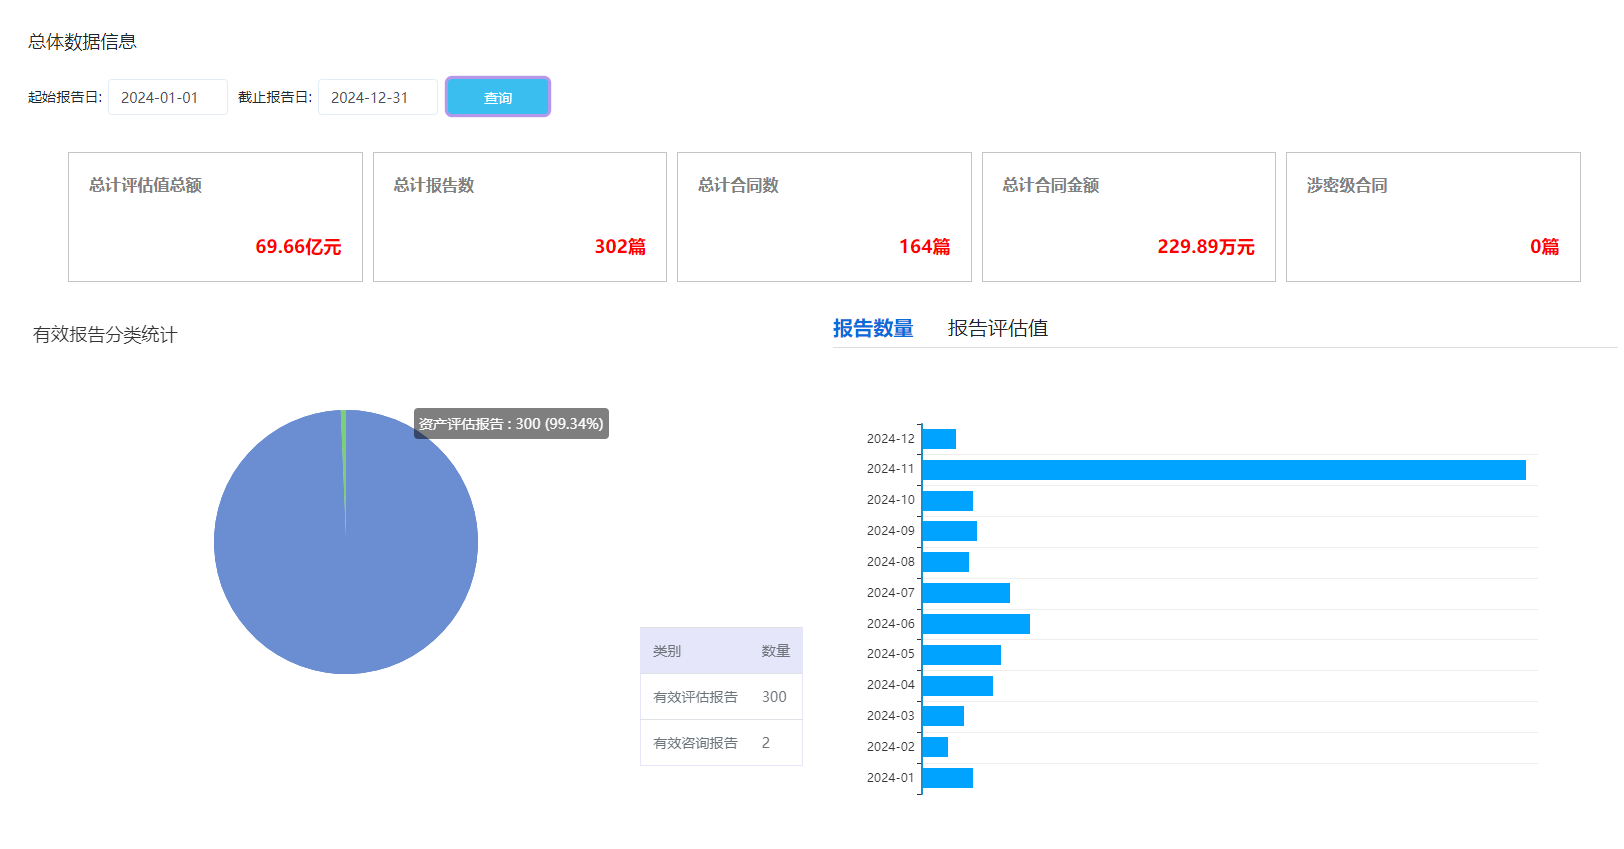
Task: Open the 总计合同金额 summary card
Action: coord(1128,217)
